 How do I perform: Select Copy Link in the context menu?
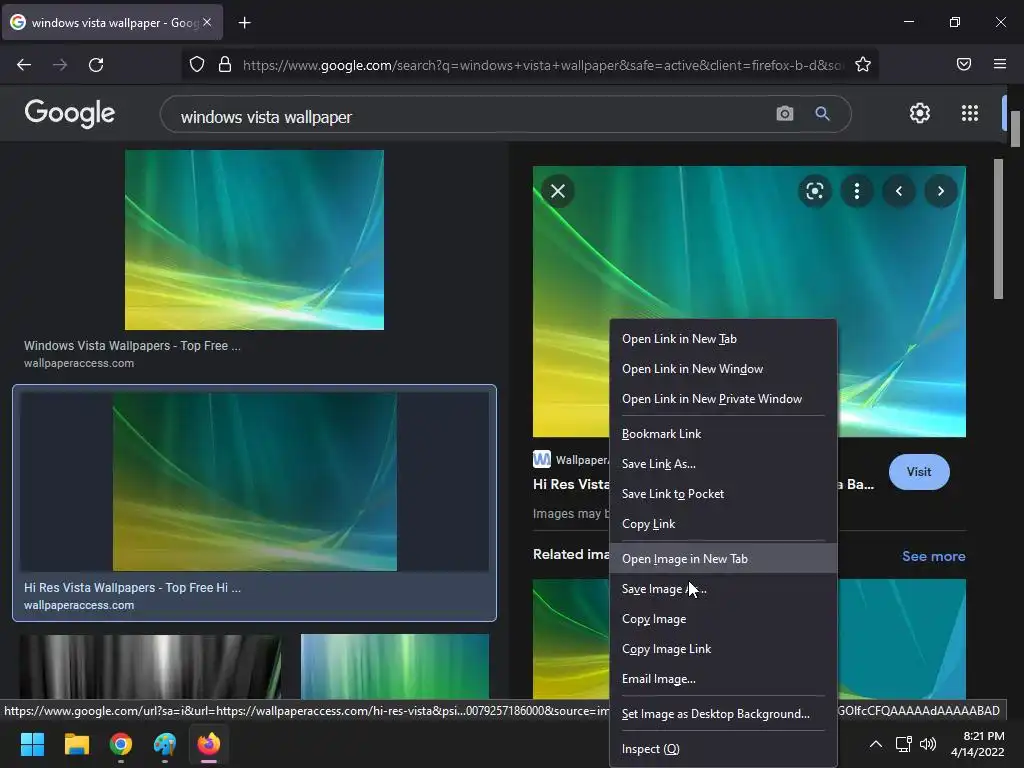click(723, 524)
